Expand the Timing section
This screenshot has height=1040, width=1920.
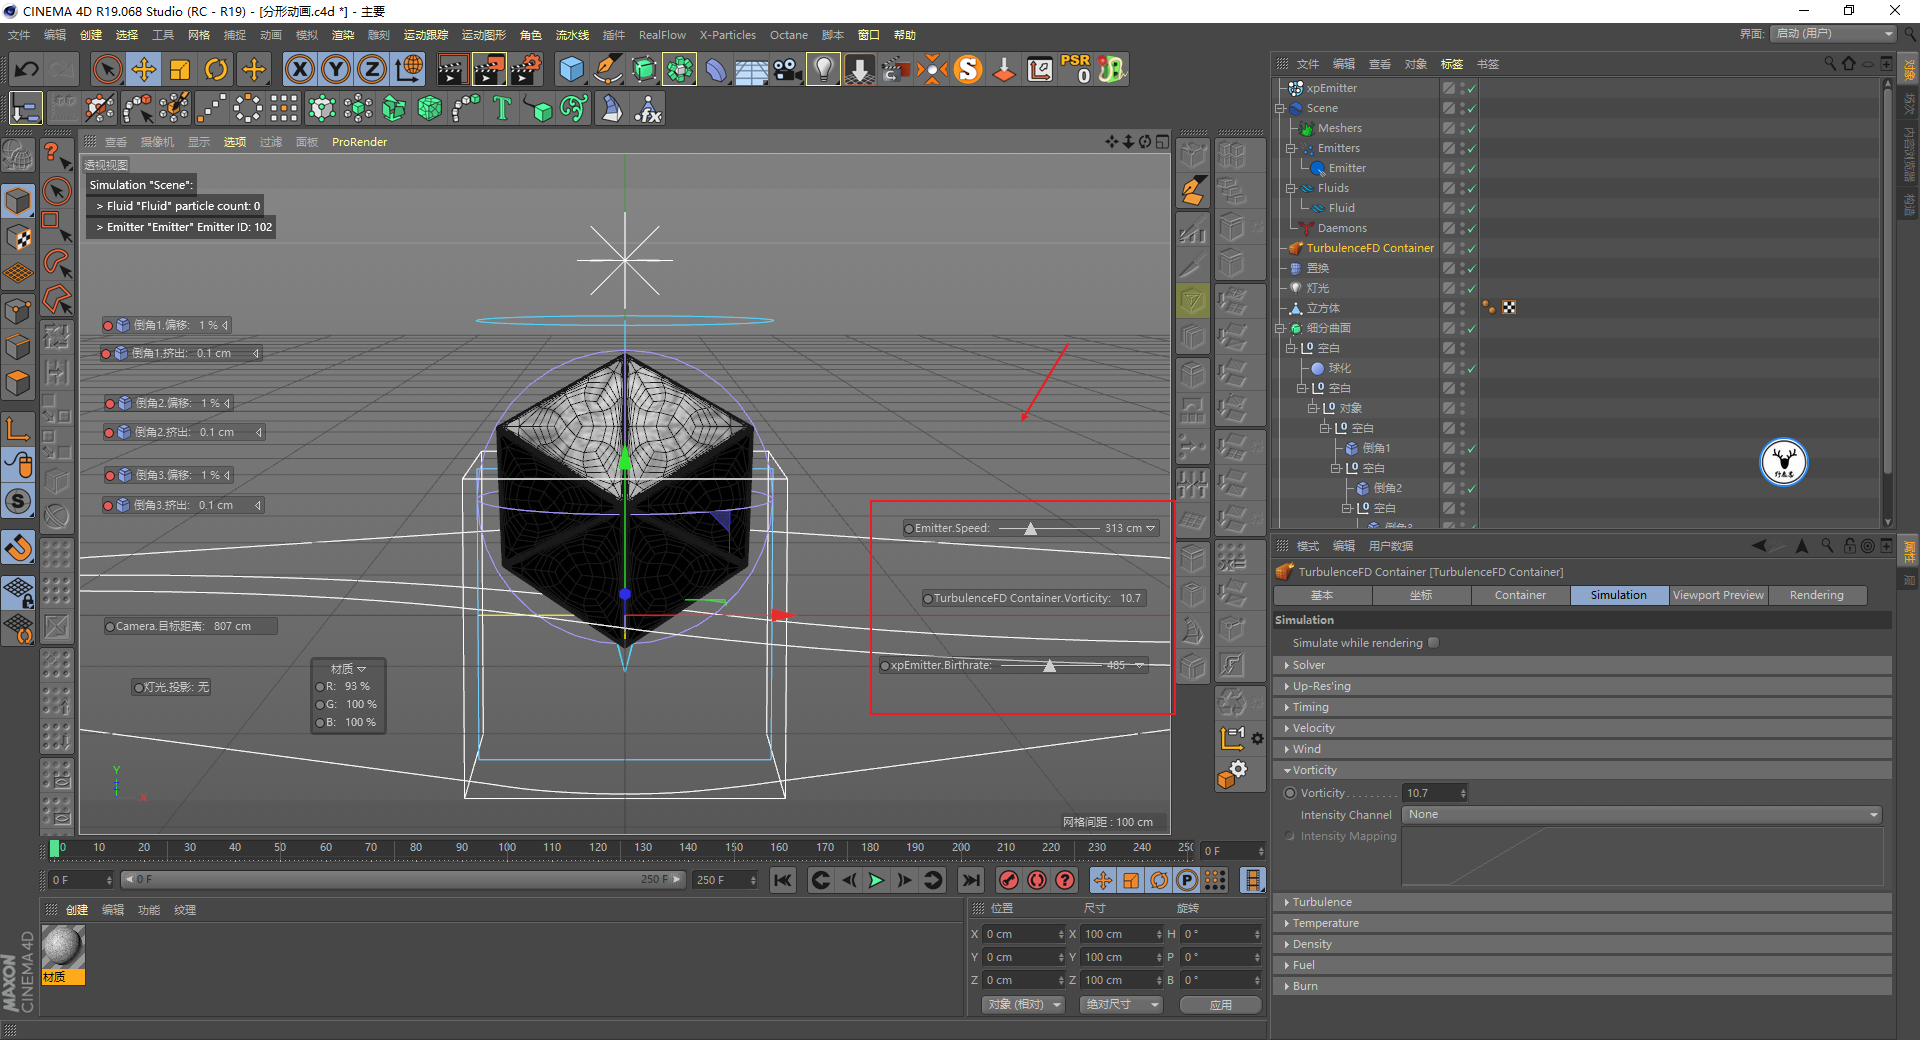[1583, 707]
